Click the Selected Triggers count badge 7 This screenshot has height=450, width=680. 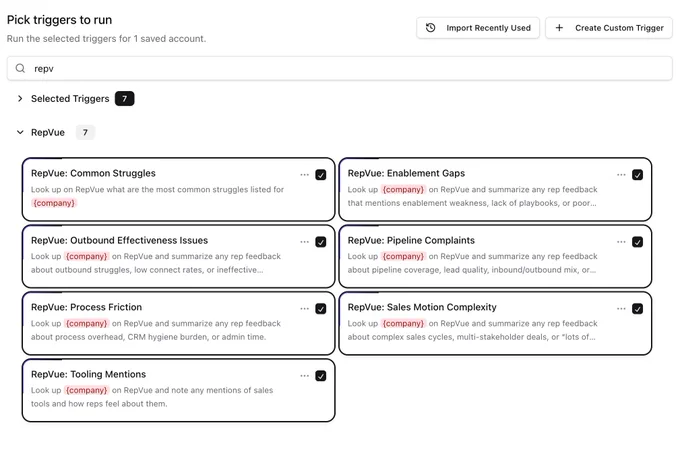tap(124, 98)
